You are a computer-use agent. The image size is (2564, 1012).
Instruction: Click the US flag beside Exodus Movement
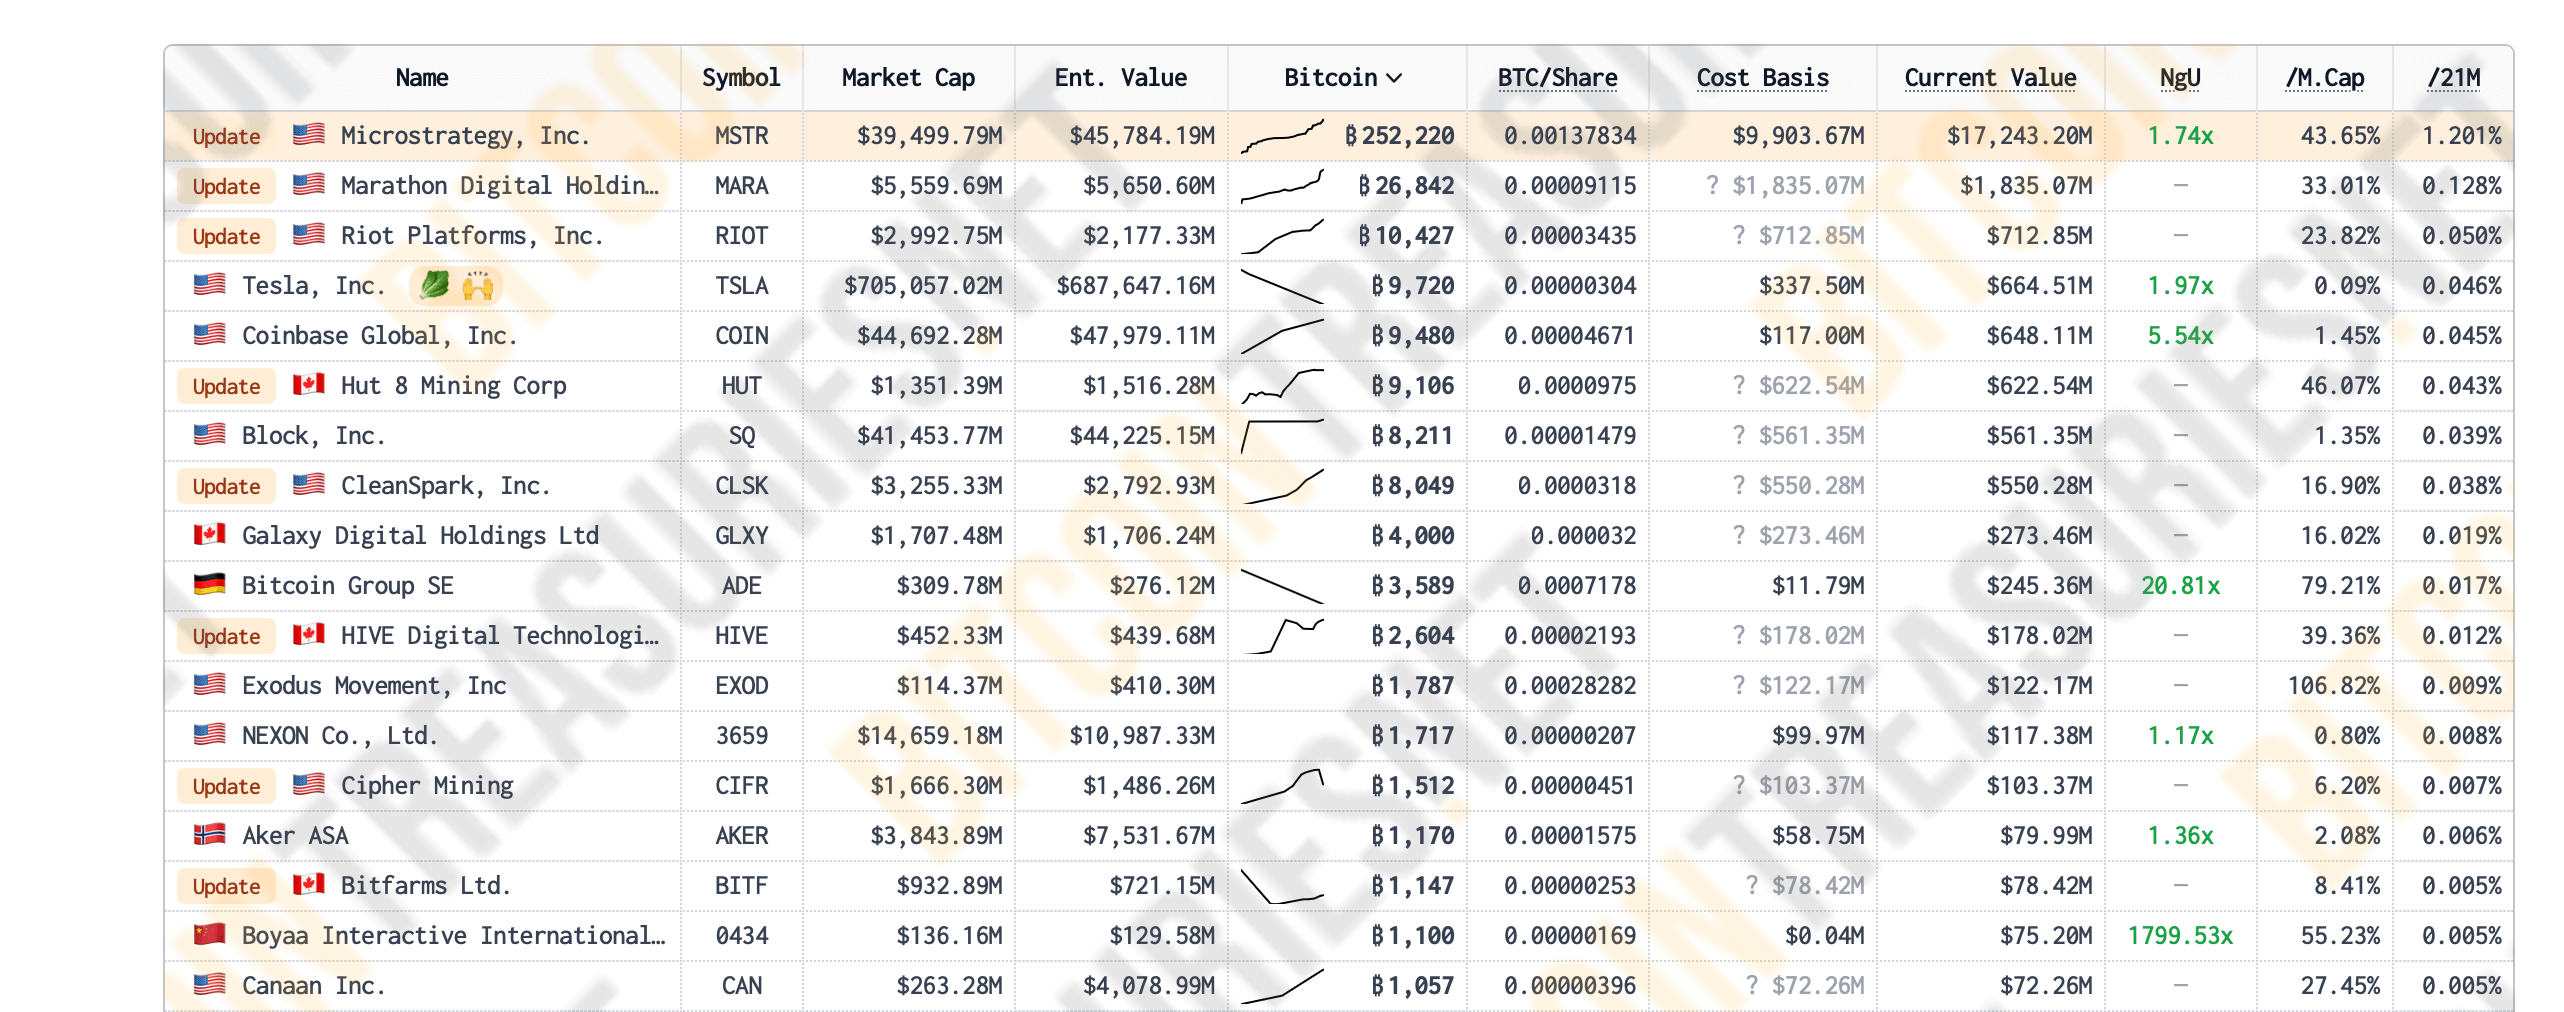pos(209,684)
